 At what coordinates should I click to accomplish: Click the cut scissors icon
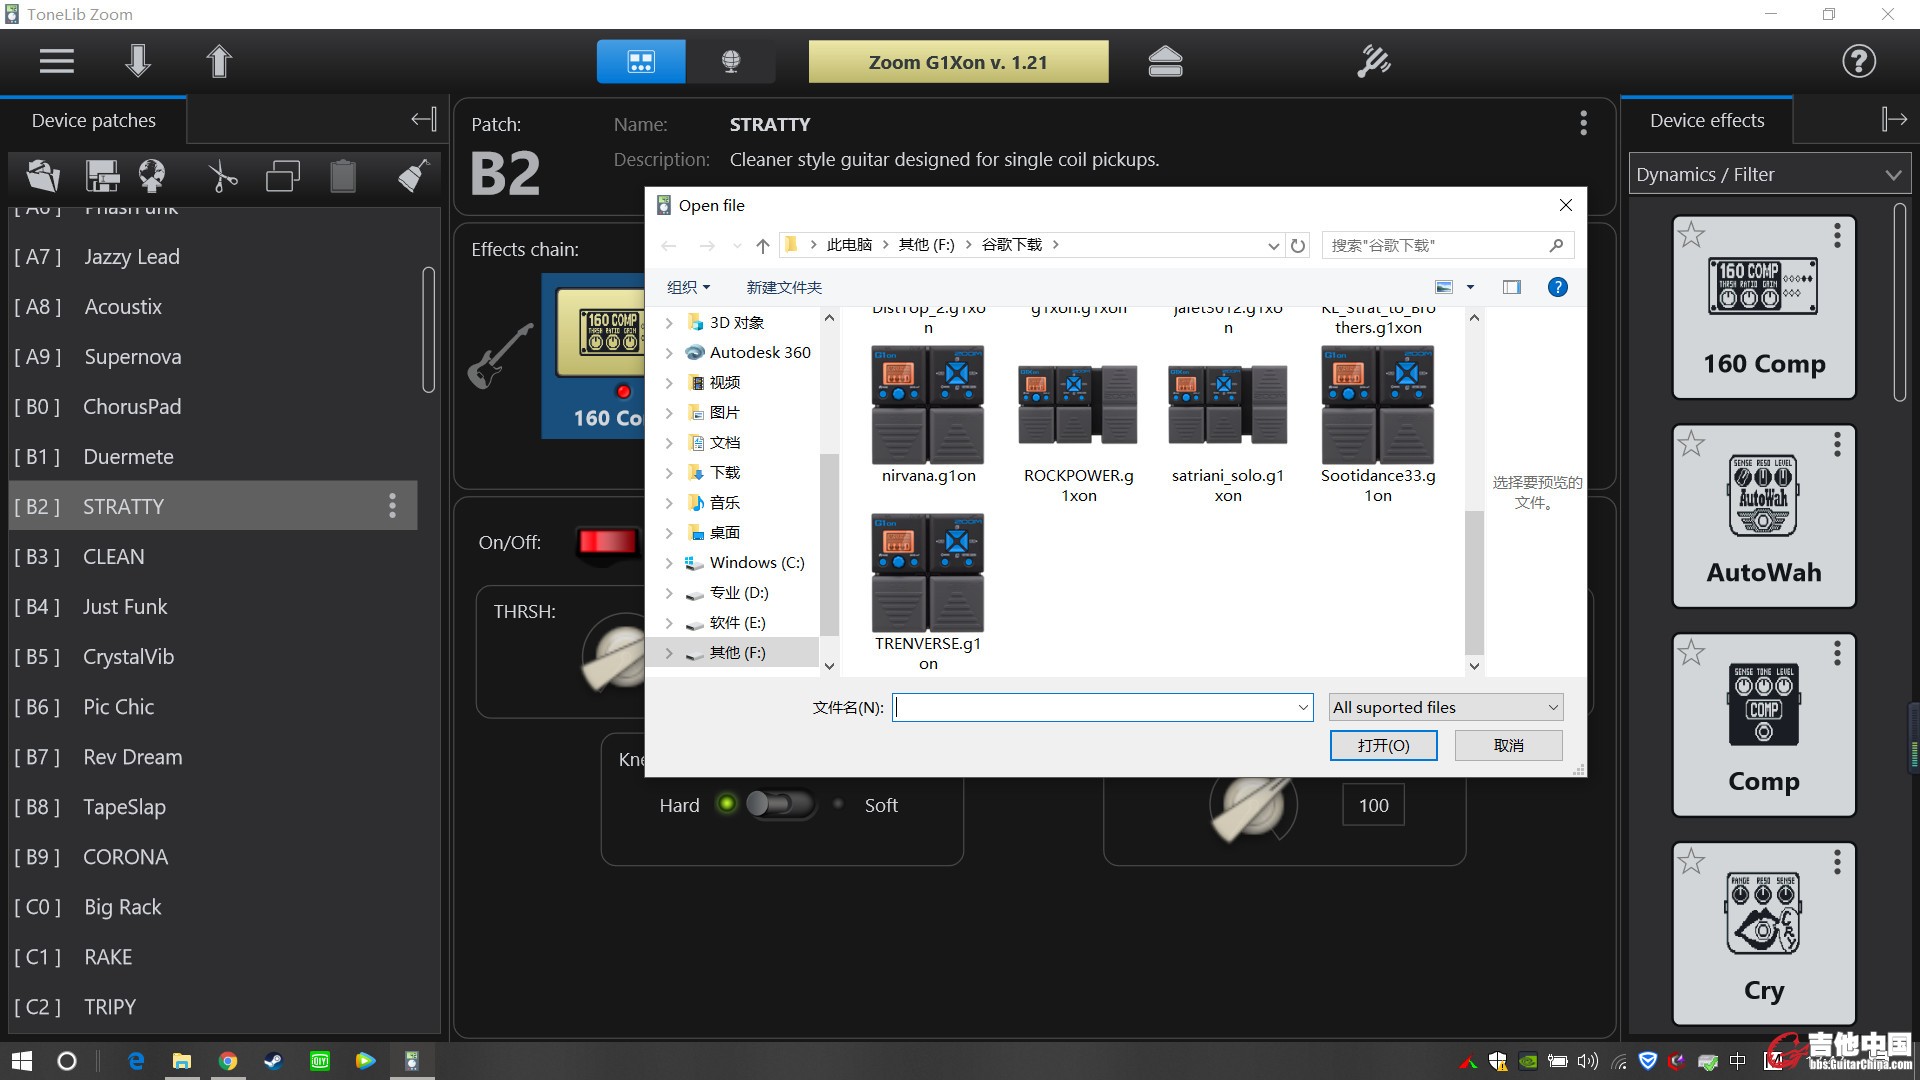click(x=222, y=176)
